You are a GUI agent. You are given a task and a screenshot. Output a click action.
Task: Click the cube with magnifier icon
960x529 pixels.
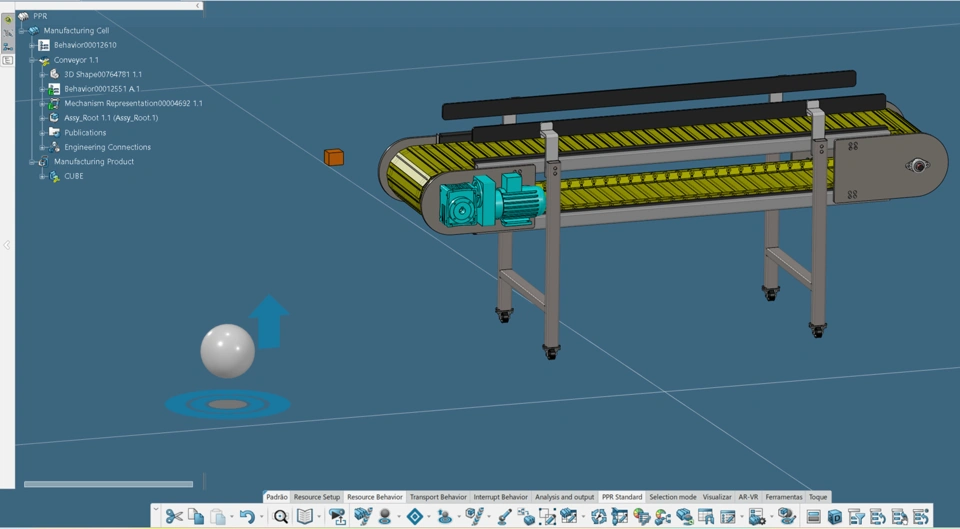tap(786, 516)
